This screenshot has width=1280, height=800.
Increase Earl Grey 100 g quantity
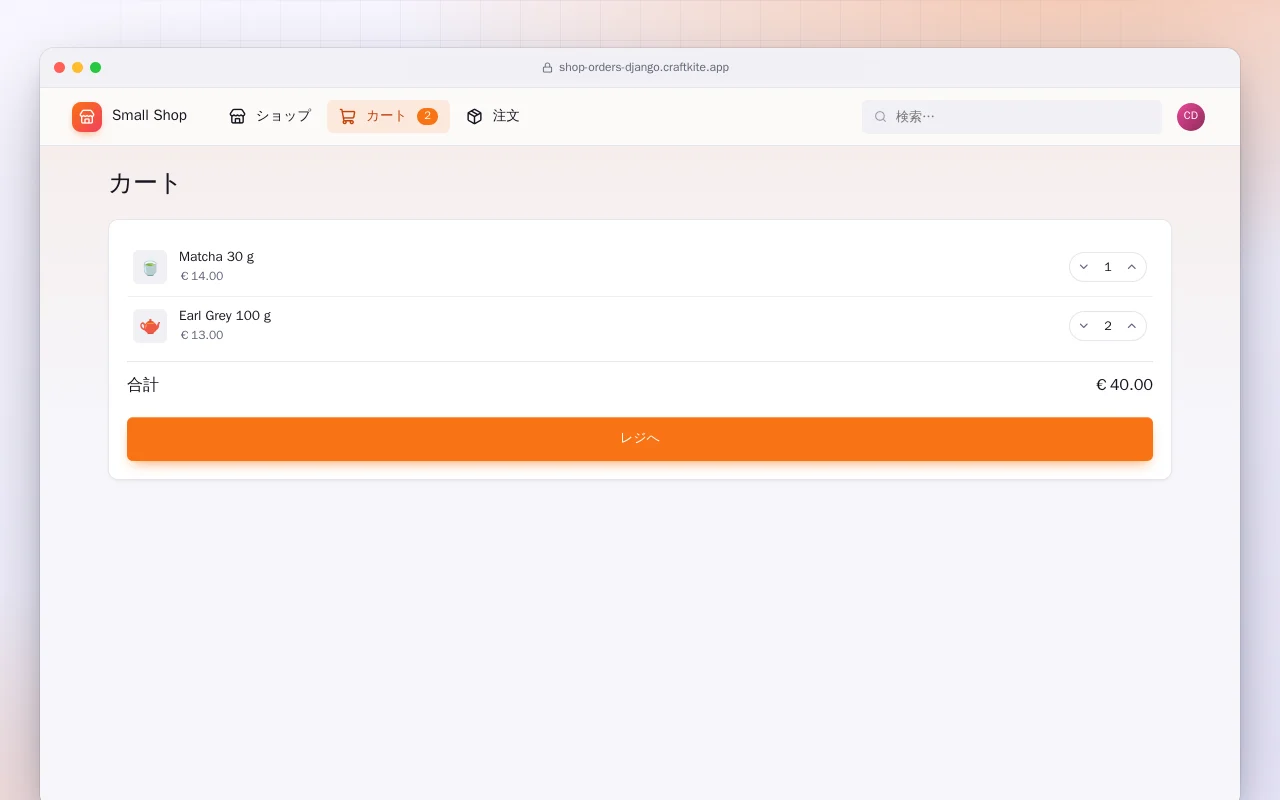point(1132,326)
